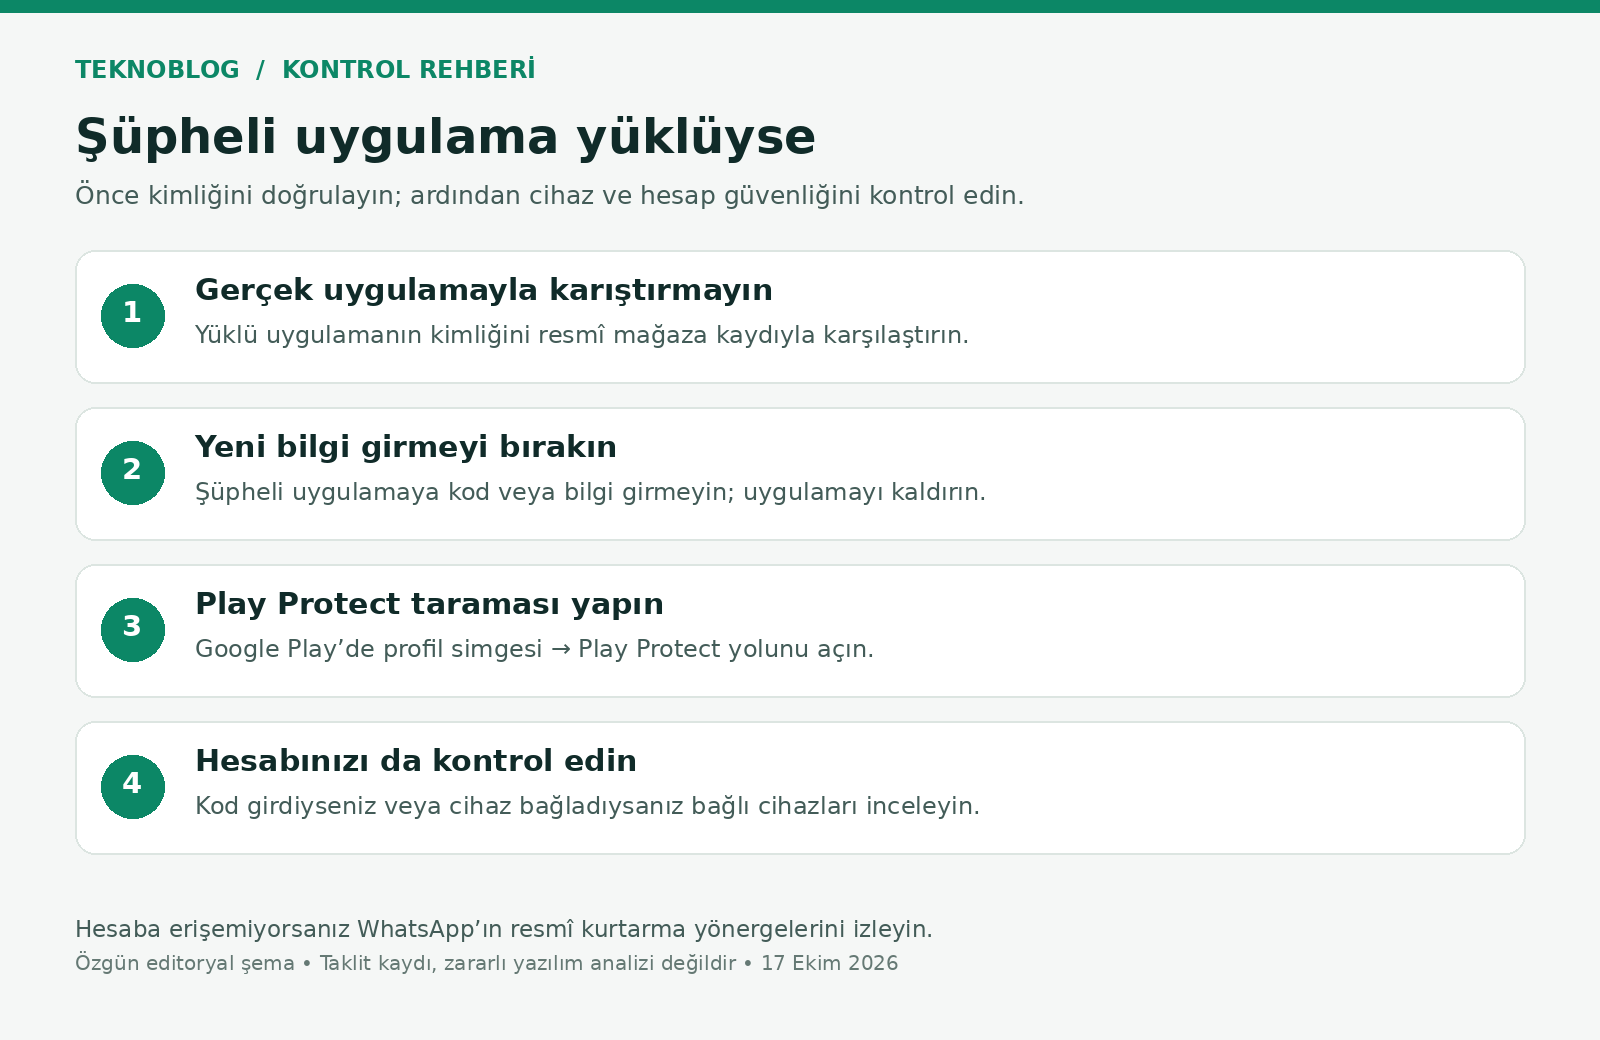The width and height of the screenshot is (1600, 1040).
Task: Select heading 'Hesabınızı da kontrol edin'
Action: click(416, 761)
